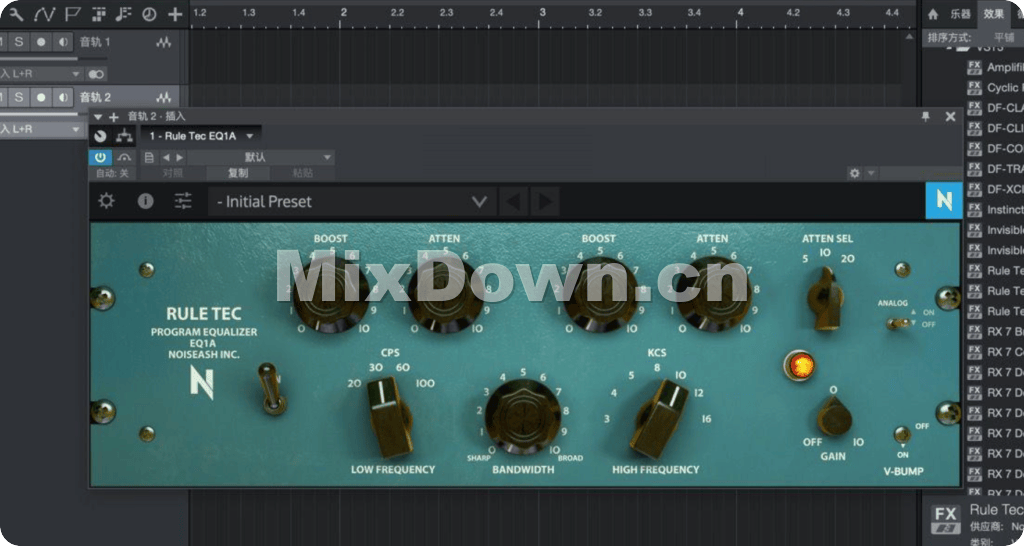
Task: Toggle monitor on 音轨 2
Action: [x=63, y=97]
